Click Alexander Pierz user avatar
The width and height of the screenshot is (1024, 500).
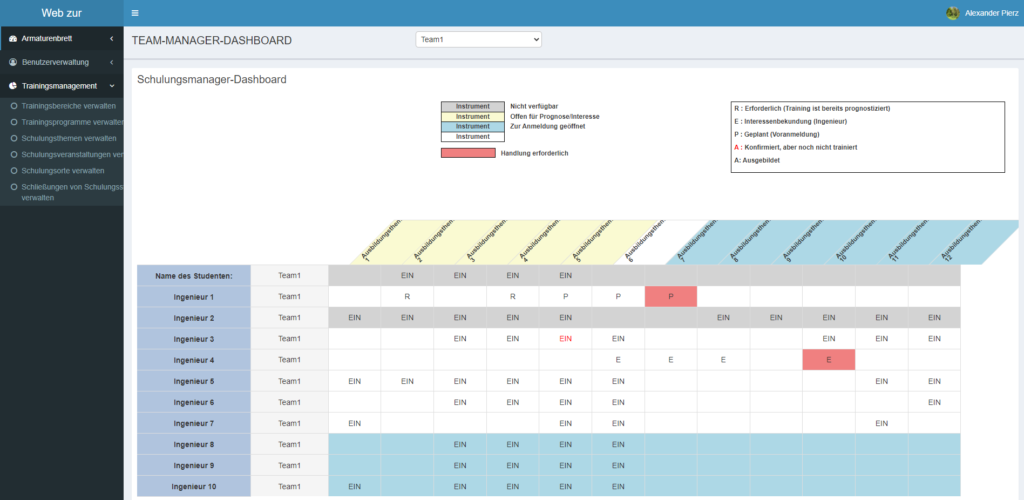(x=953, y=13)
